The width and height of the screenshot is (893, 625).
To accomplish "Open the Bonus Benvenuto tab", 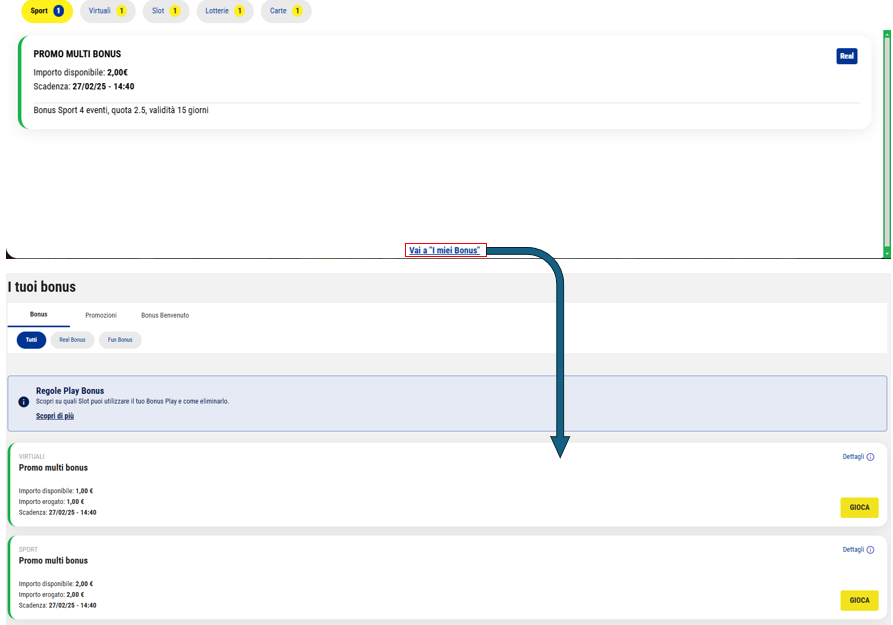I will 165,315.
